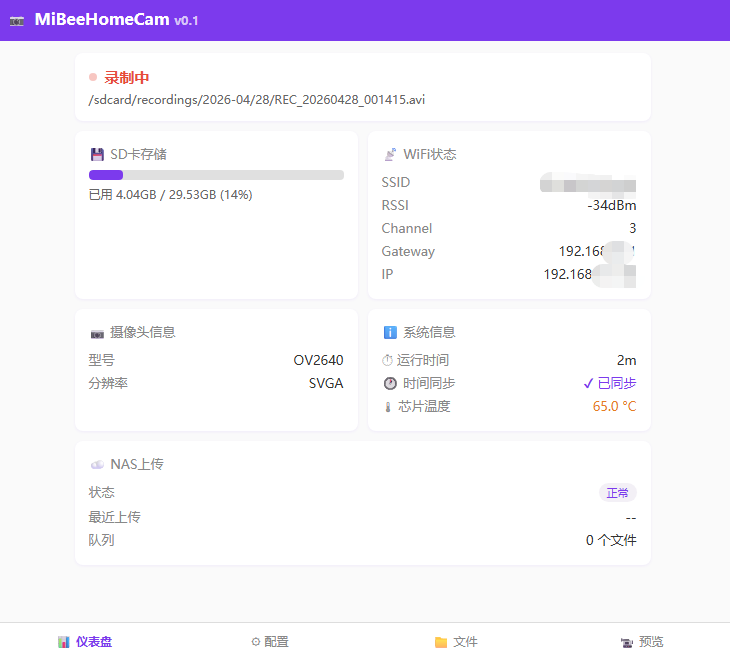Click the SVGA resolution value
730x655 pixels.
coord(326,383)
